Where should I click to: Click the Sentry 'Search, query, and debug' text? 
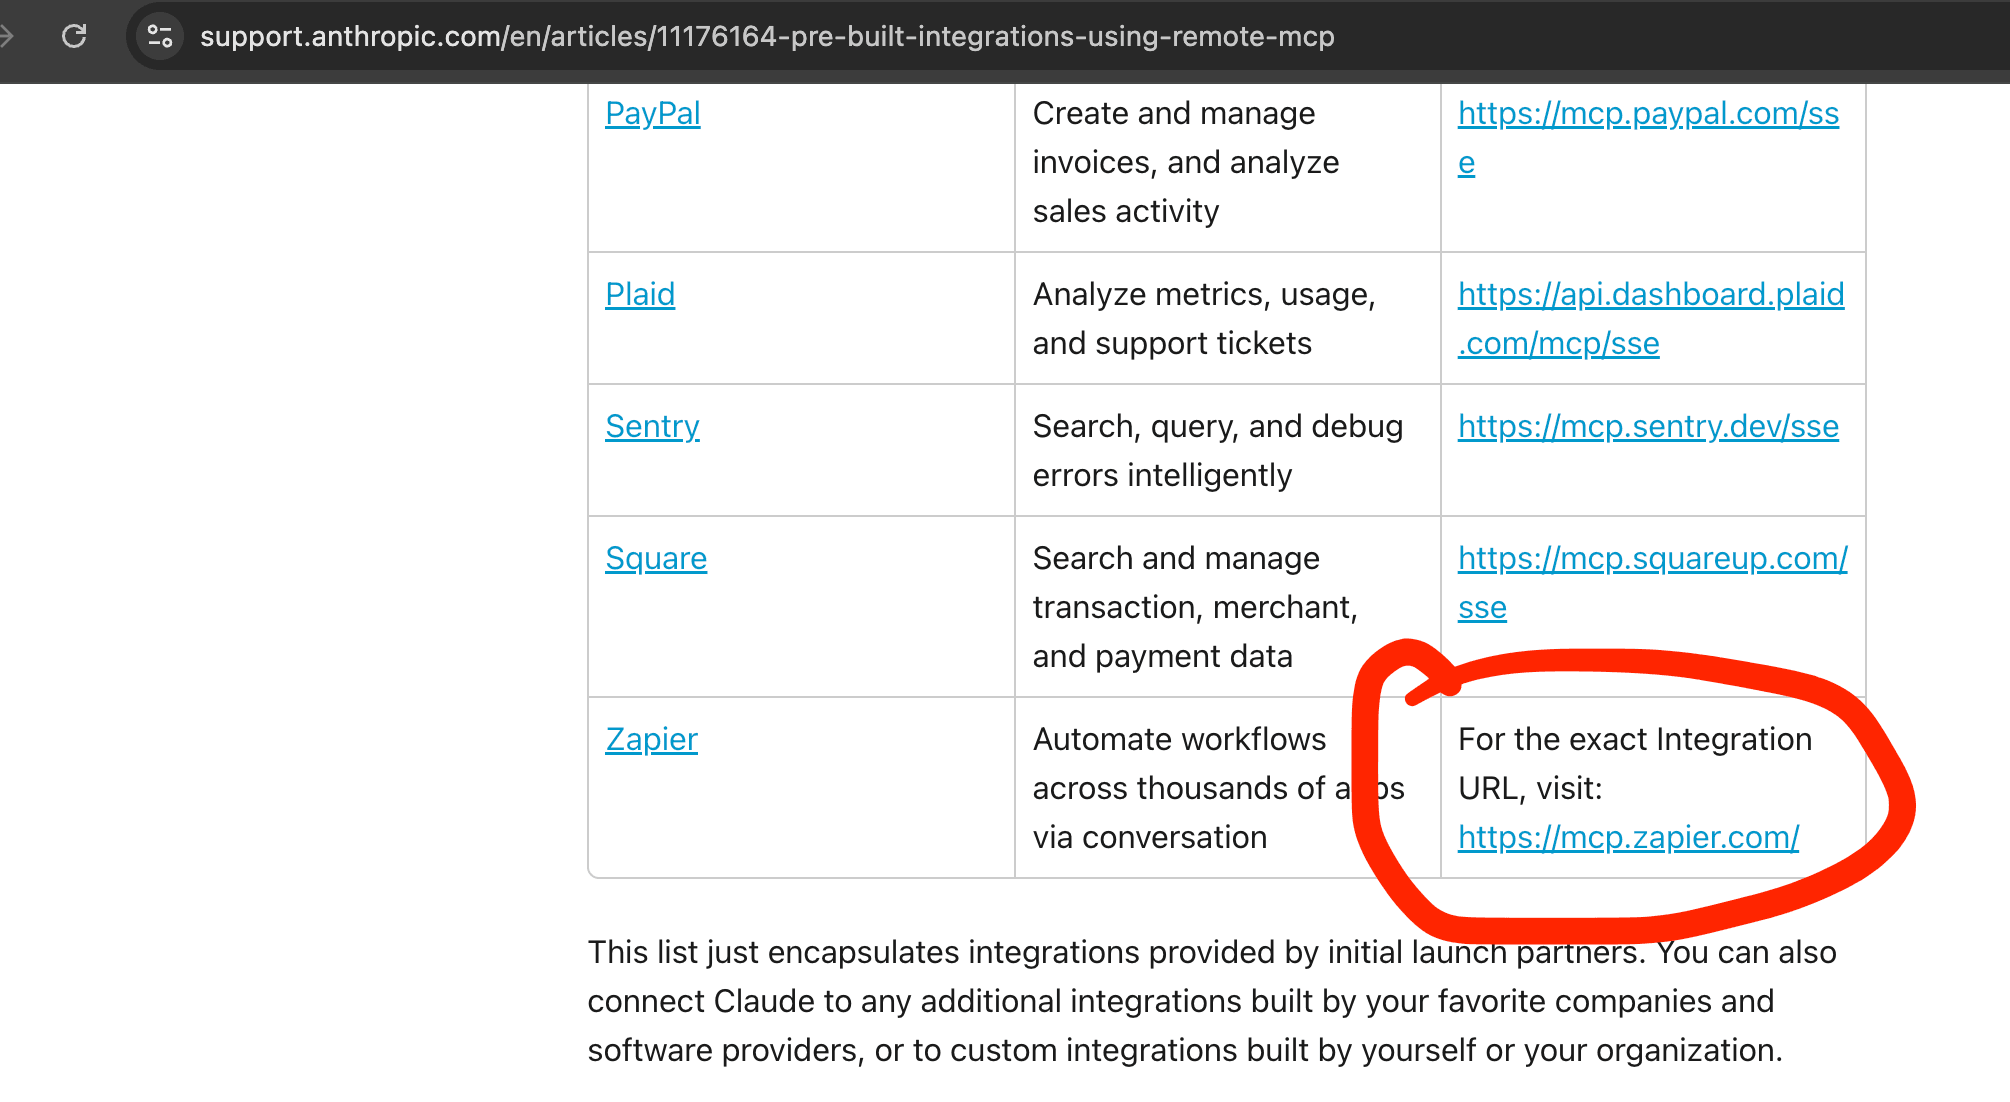click(x=1218, y=450)
